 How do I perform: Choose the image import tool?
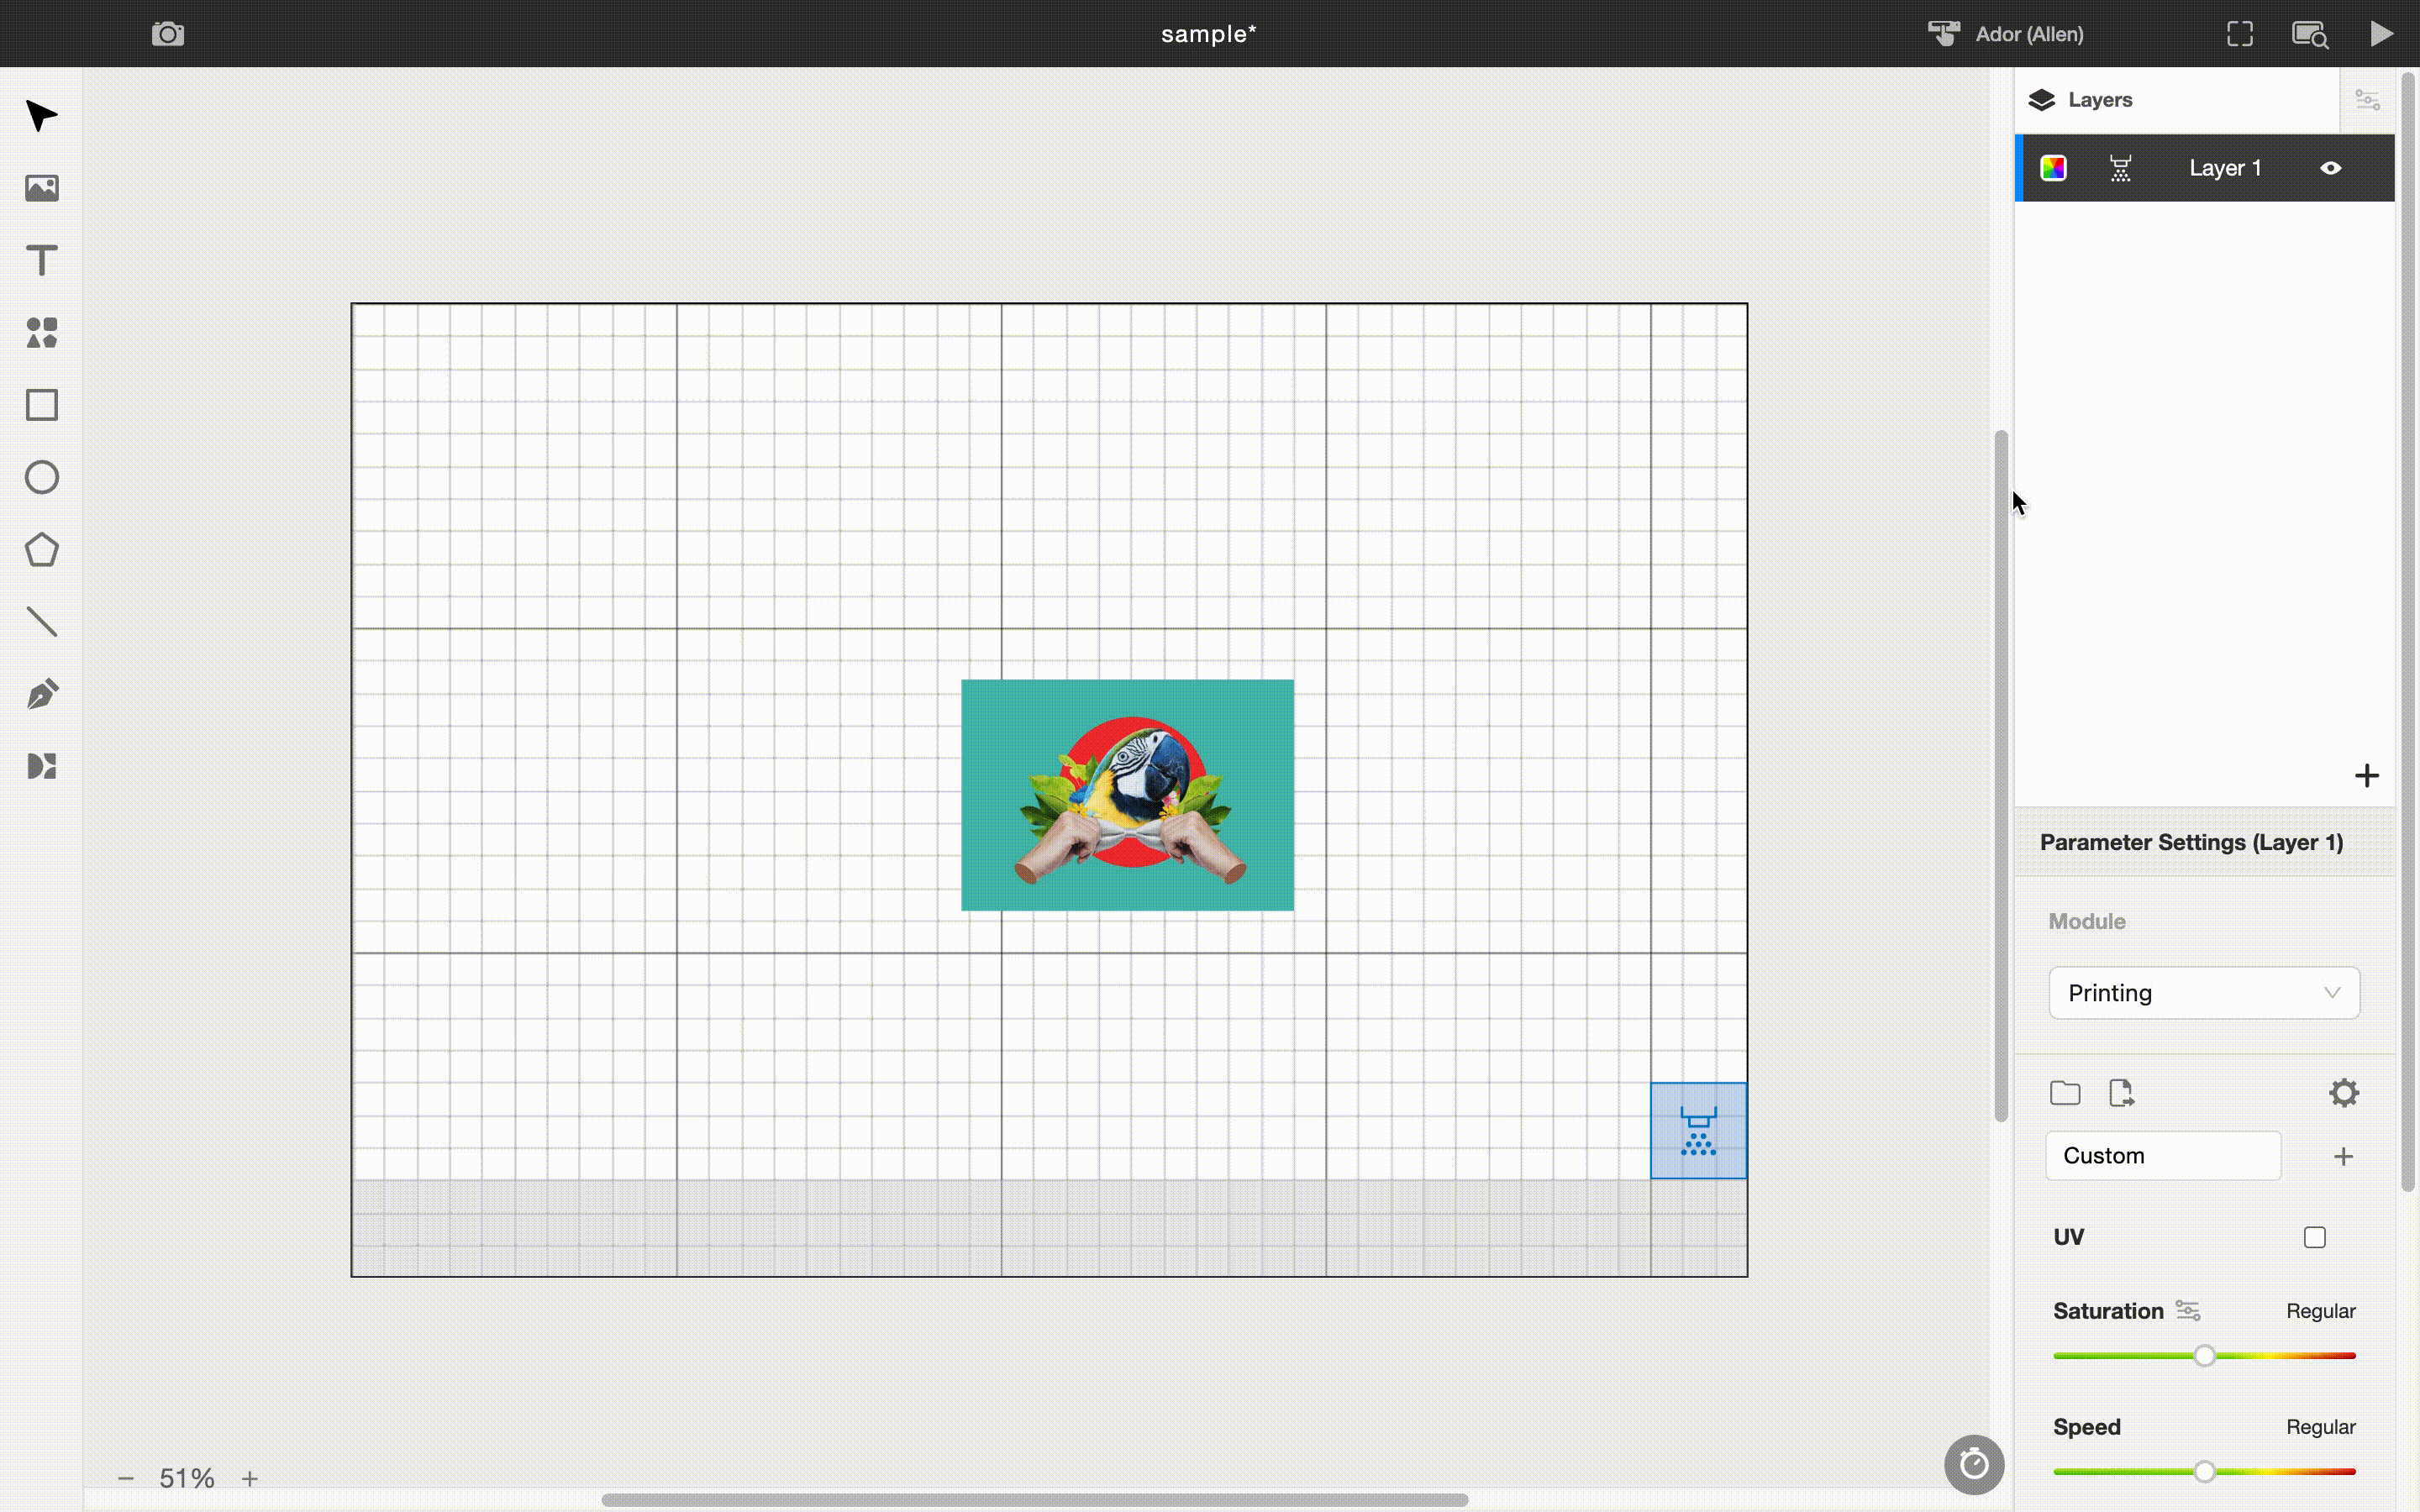[x=41, y=188]
